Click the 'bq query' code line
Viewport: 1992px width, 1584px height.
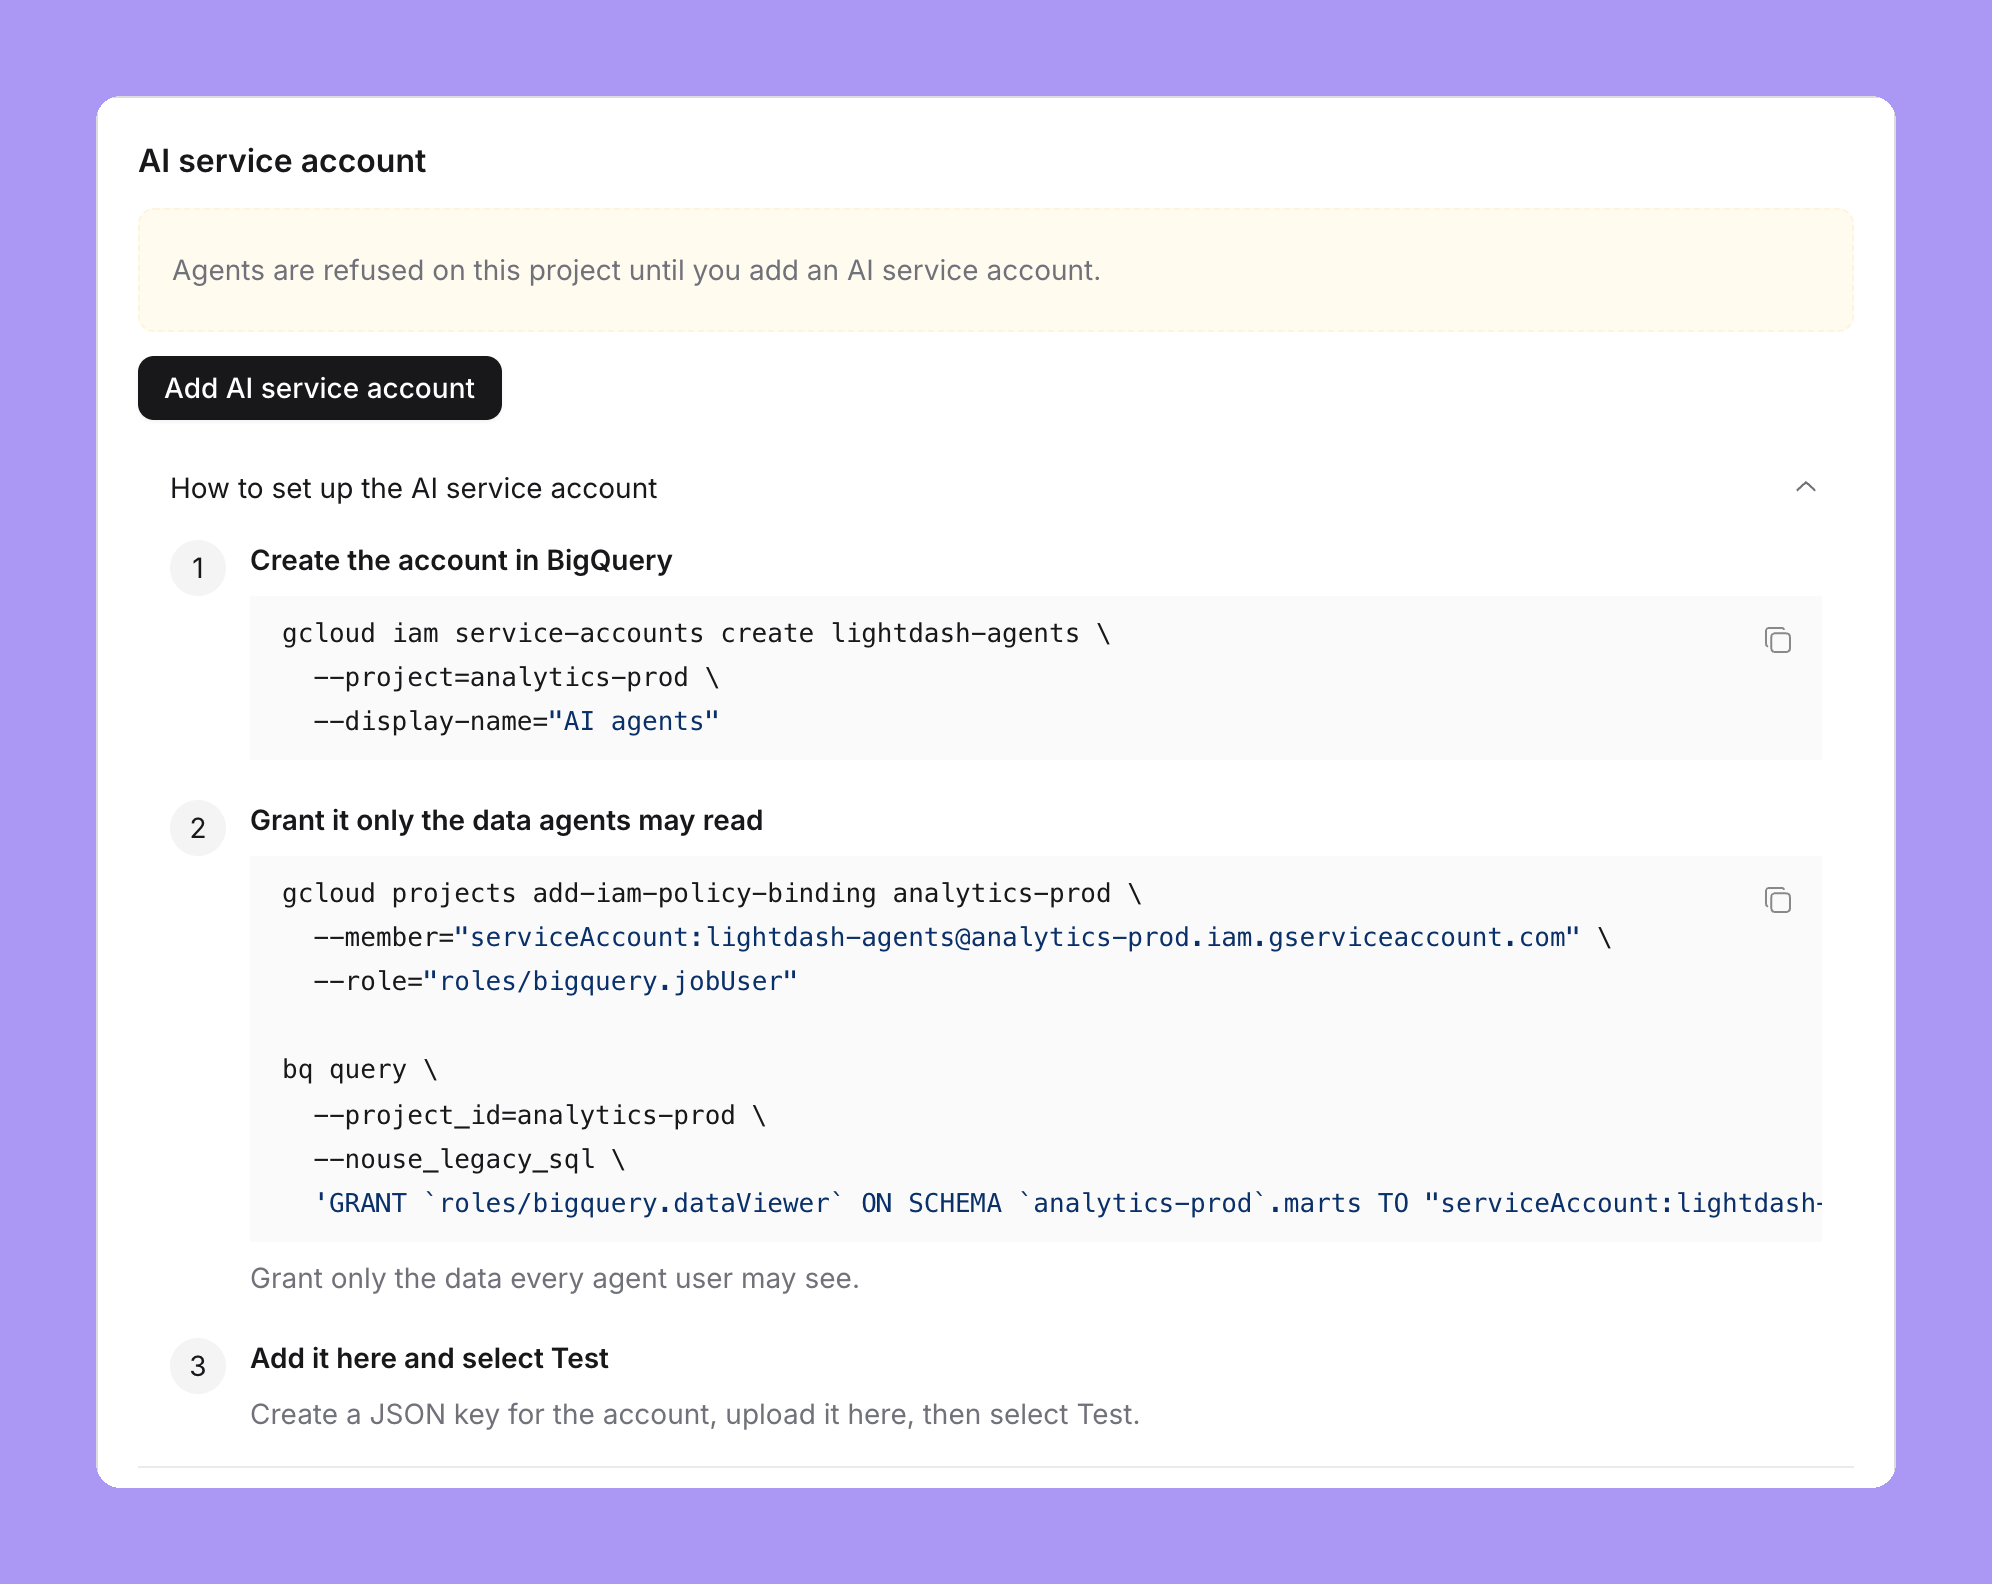(x=360, y=1069)
